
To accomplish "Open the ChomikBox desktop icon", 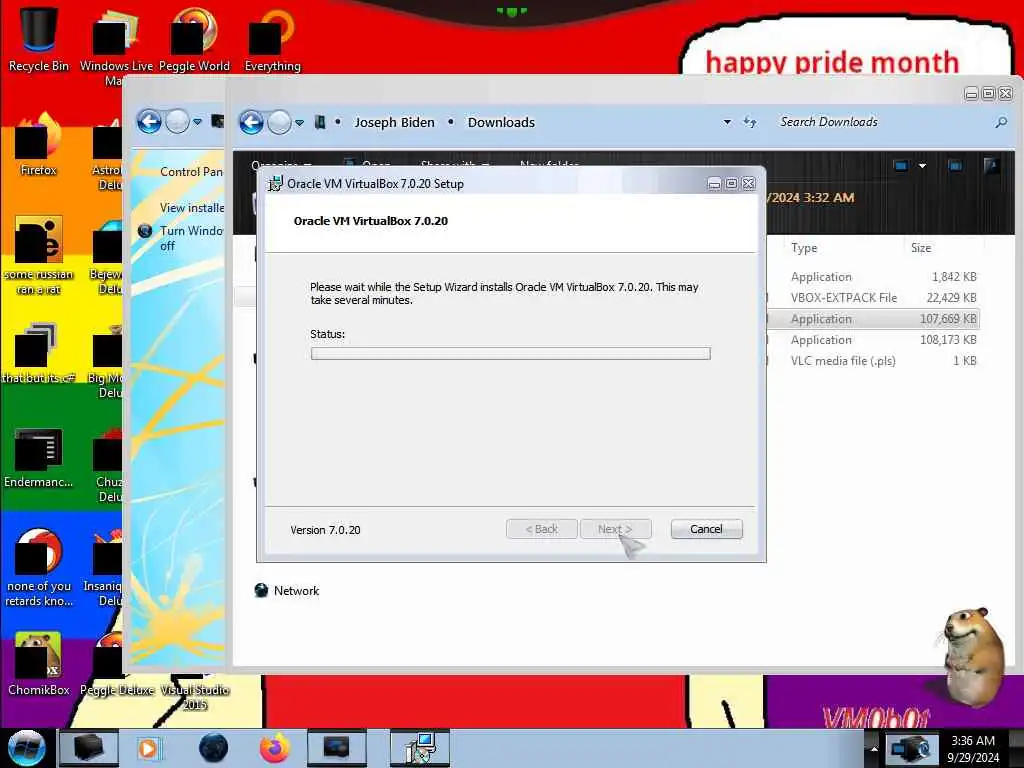I will 38,664.
